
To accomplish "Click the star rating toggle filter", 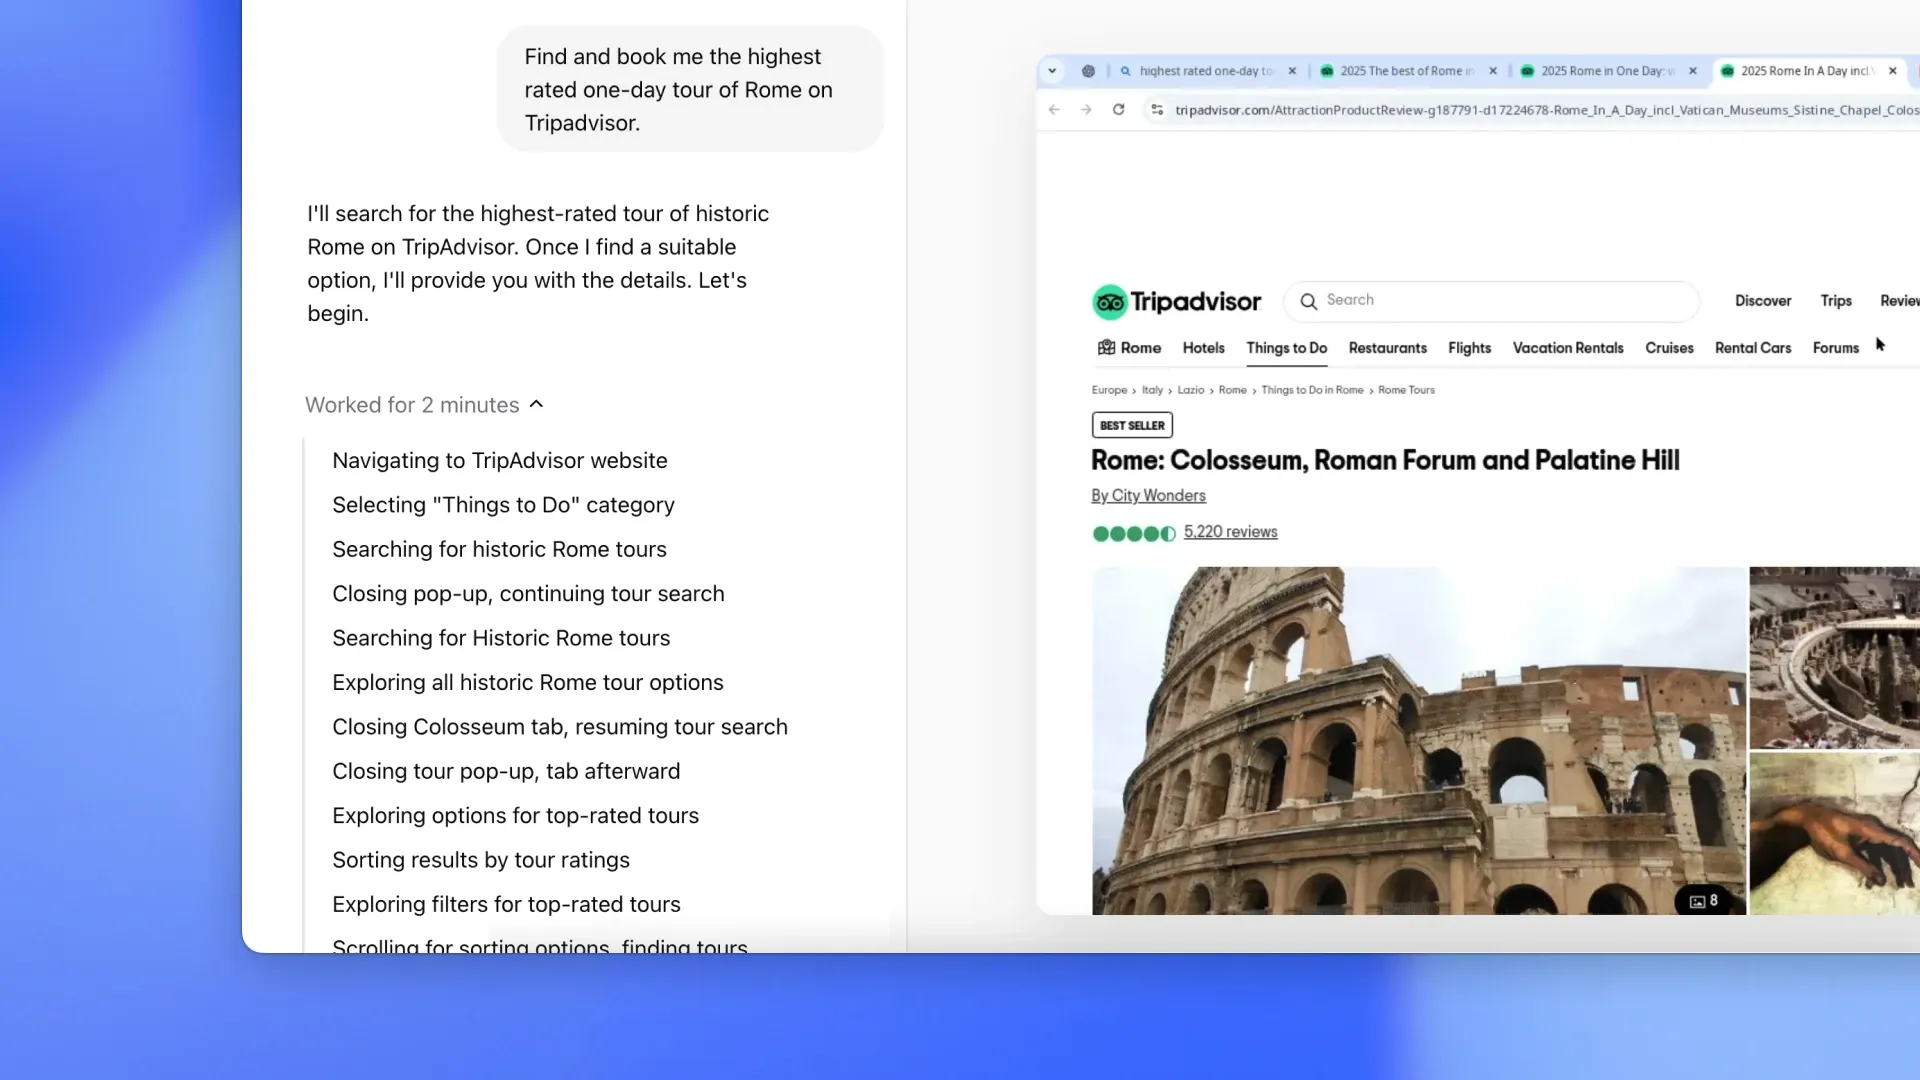I will pos(1133,533).
